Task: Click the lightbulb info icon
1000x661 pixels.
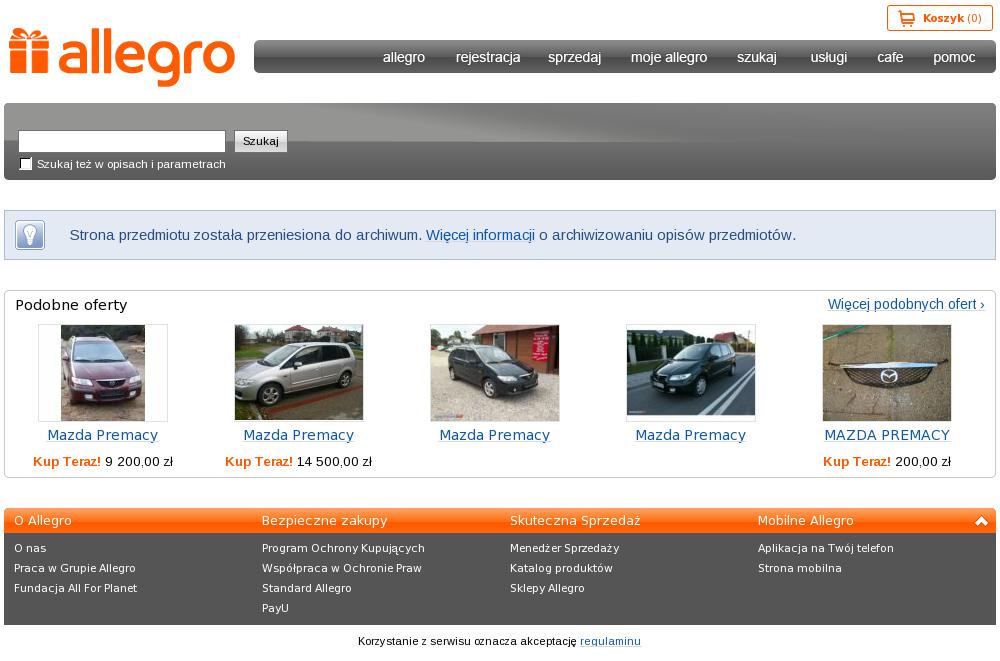Action: coord(30,235)
